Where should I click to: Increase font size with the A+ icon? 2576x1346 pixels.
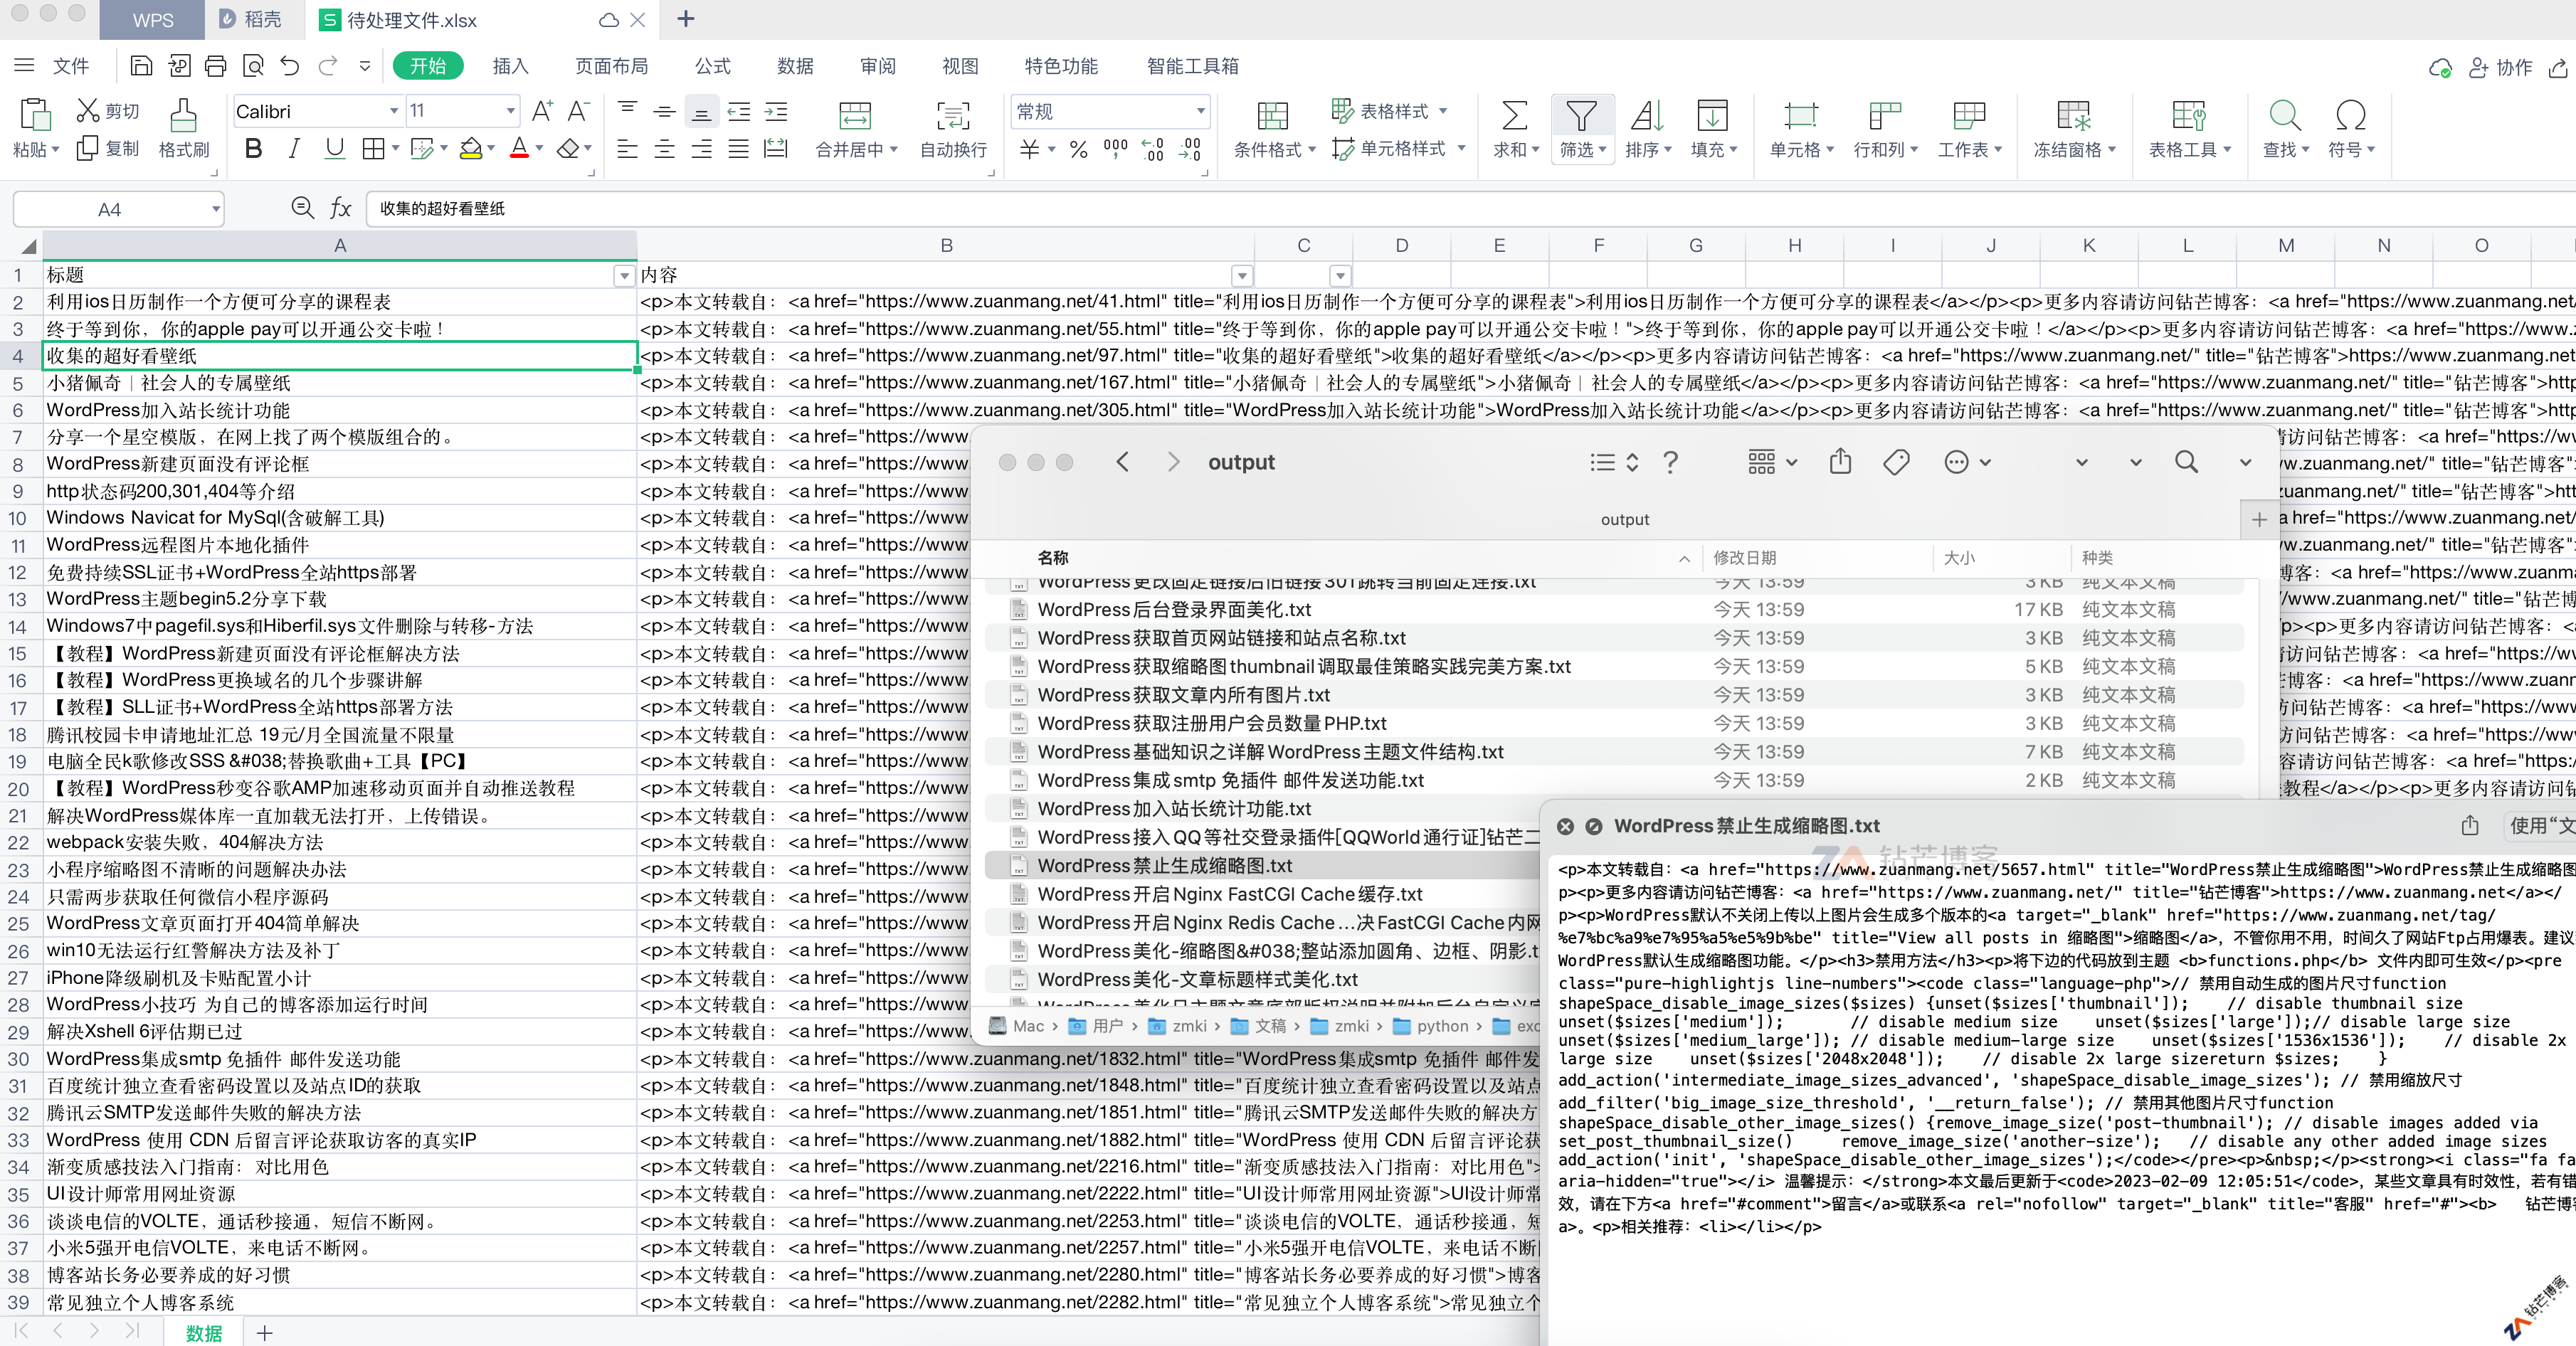pos(542,110)
